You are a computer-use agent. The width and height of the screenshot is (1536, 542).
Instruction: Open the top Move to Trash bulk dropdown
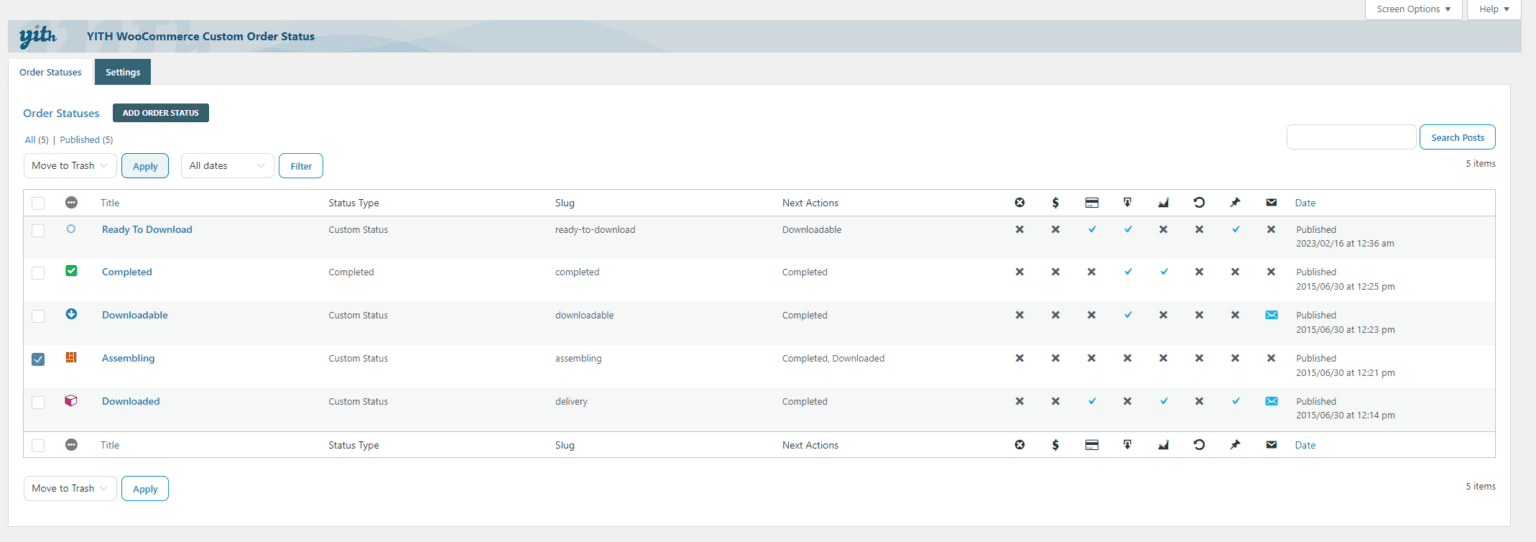tap(70, 166)
